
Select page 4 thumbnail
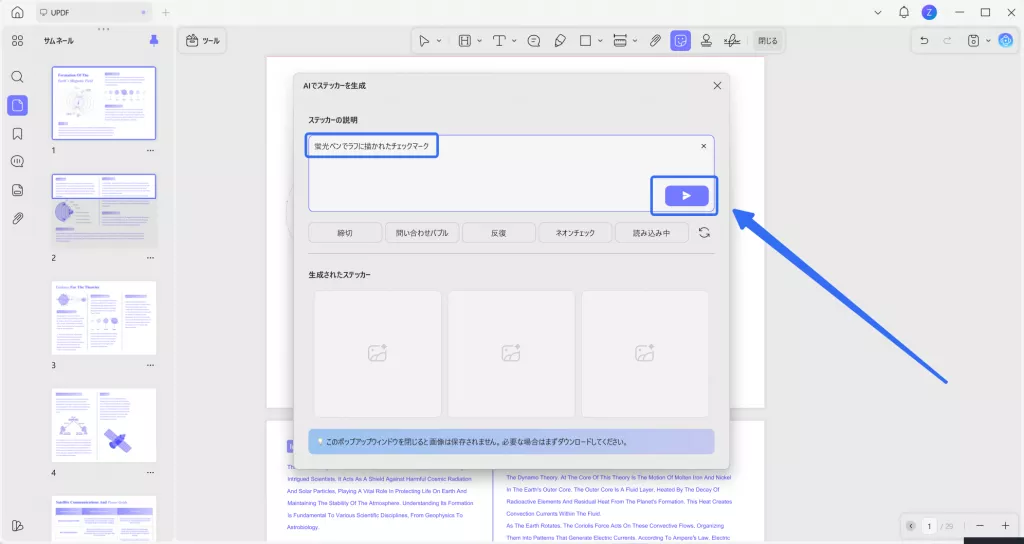tap(104, 425)
